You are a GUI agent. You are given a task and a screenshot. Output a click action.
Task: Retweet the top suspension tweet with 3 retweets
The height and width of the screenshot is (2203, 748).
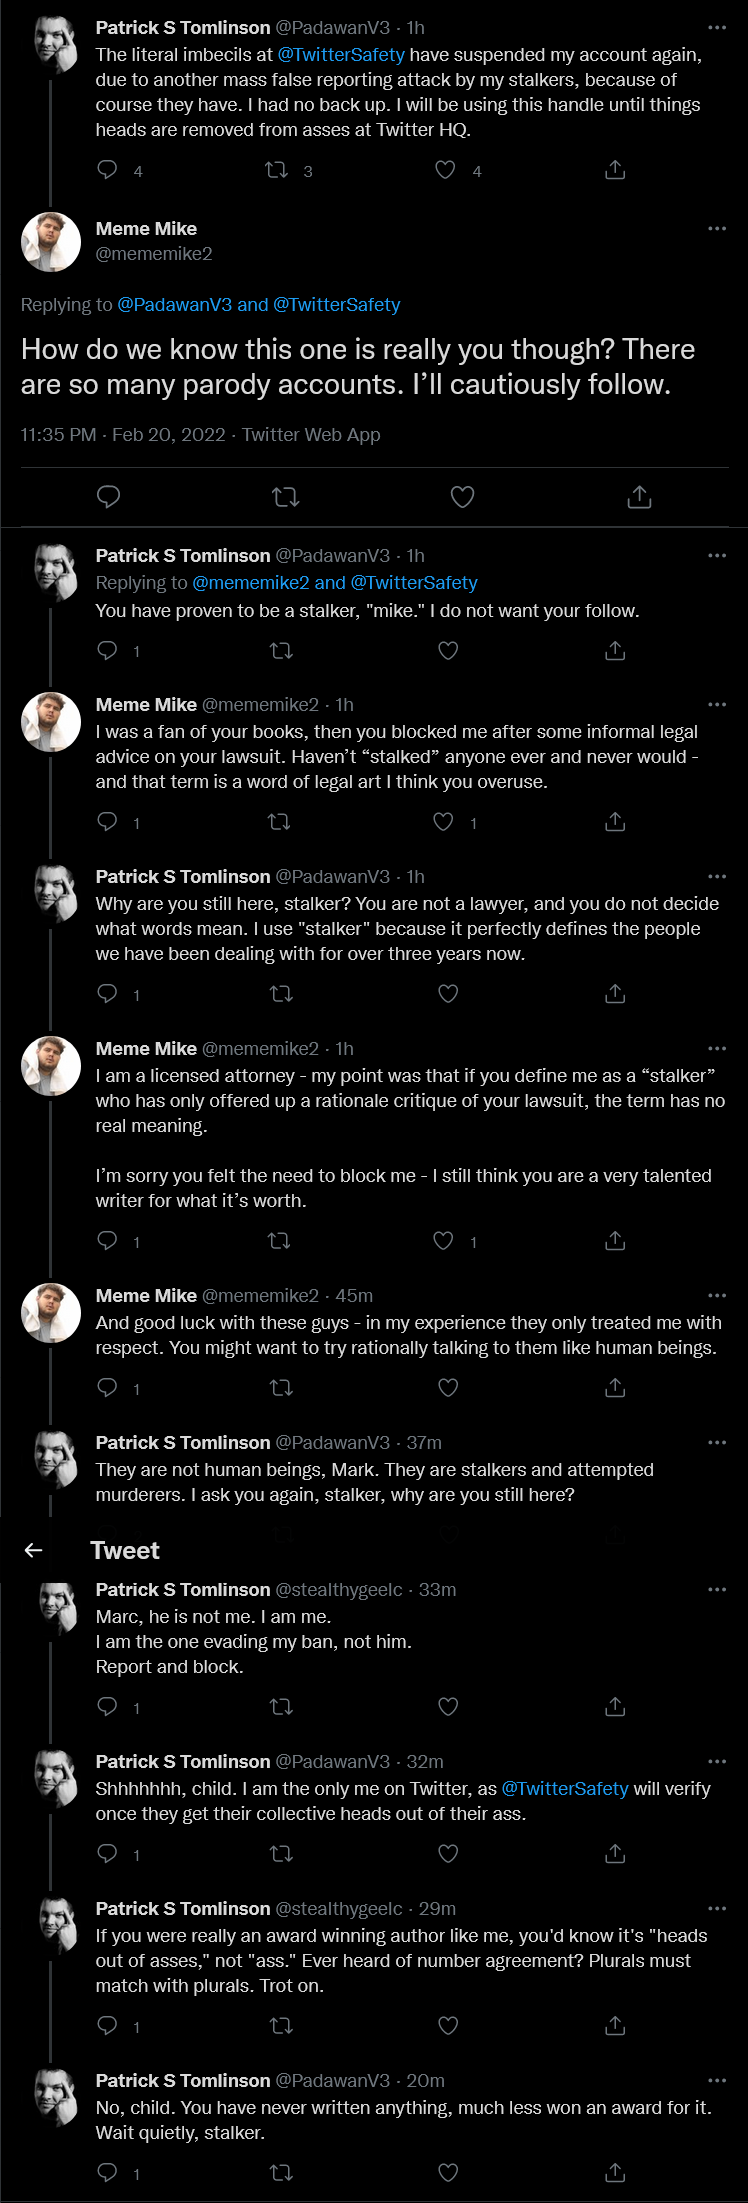pos(277,171)
